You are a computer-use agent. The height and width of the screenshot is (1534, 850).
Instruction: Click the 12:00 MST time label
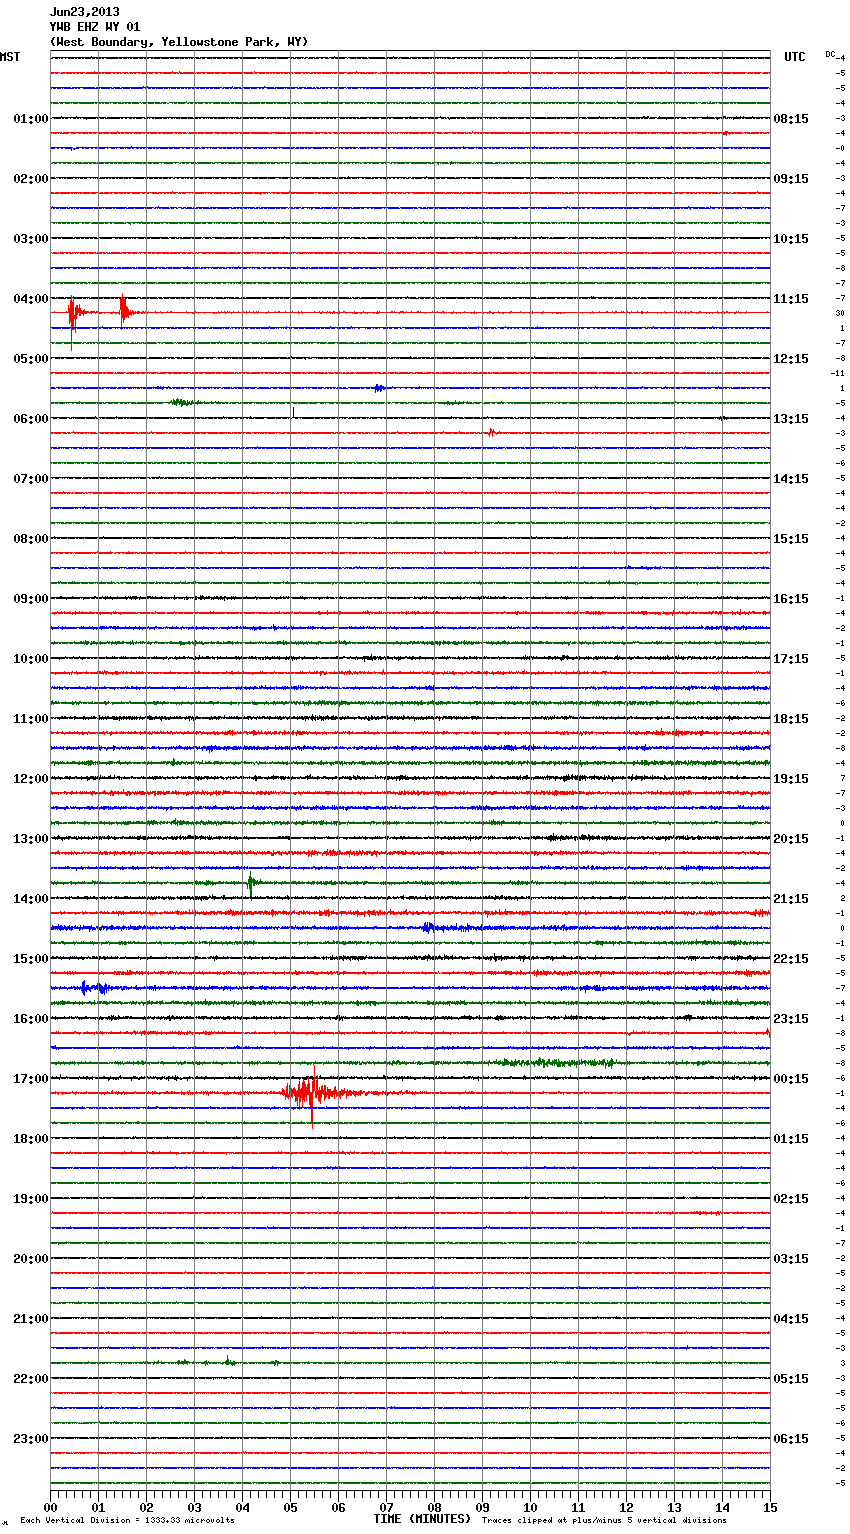pos(30,778)
